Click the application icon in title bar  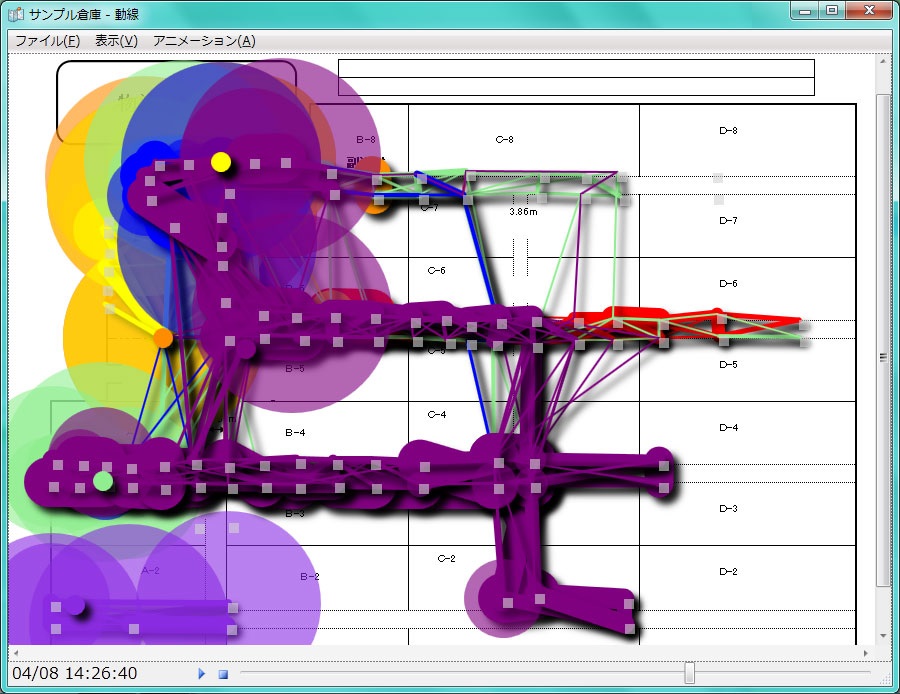click(x=16, y=13)
